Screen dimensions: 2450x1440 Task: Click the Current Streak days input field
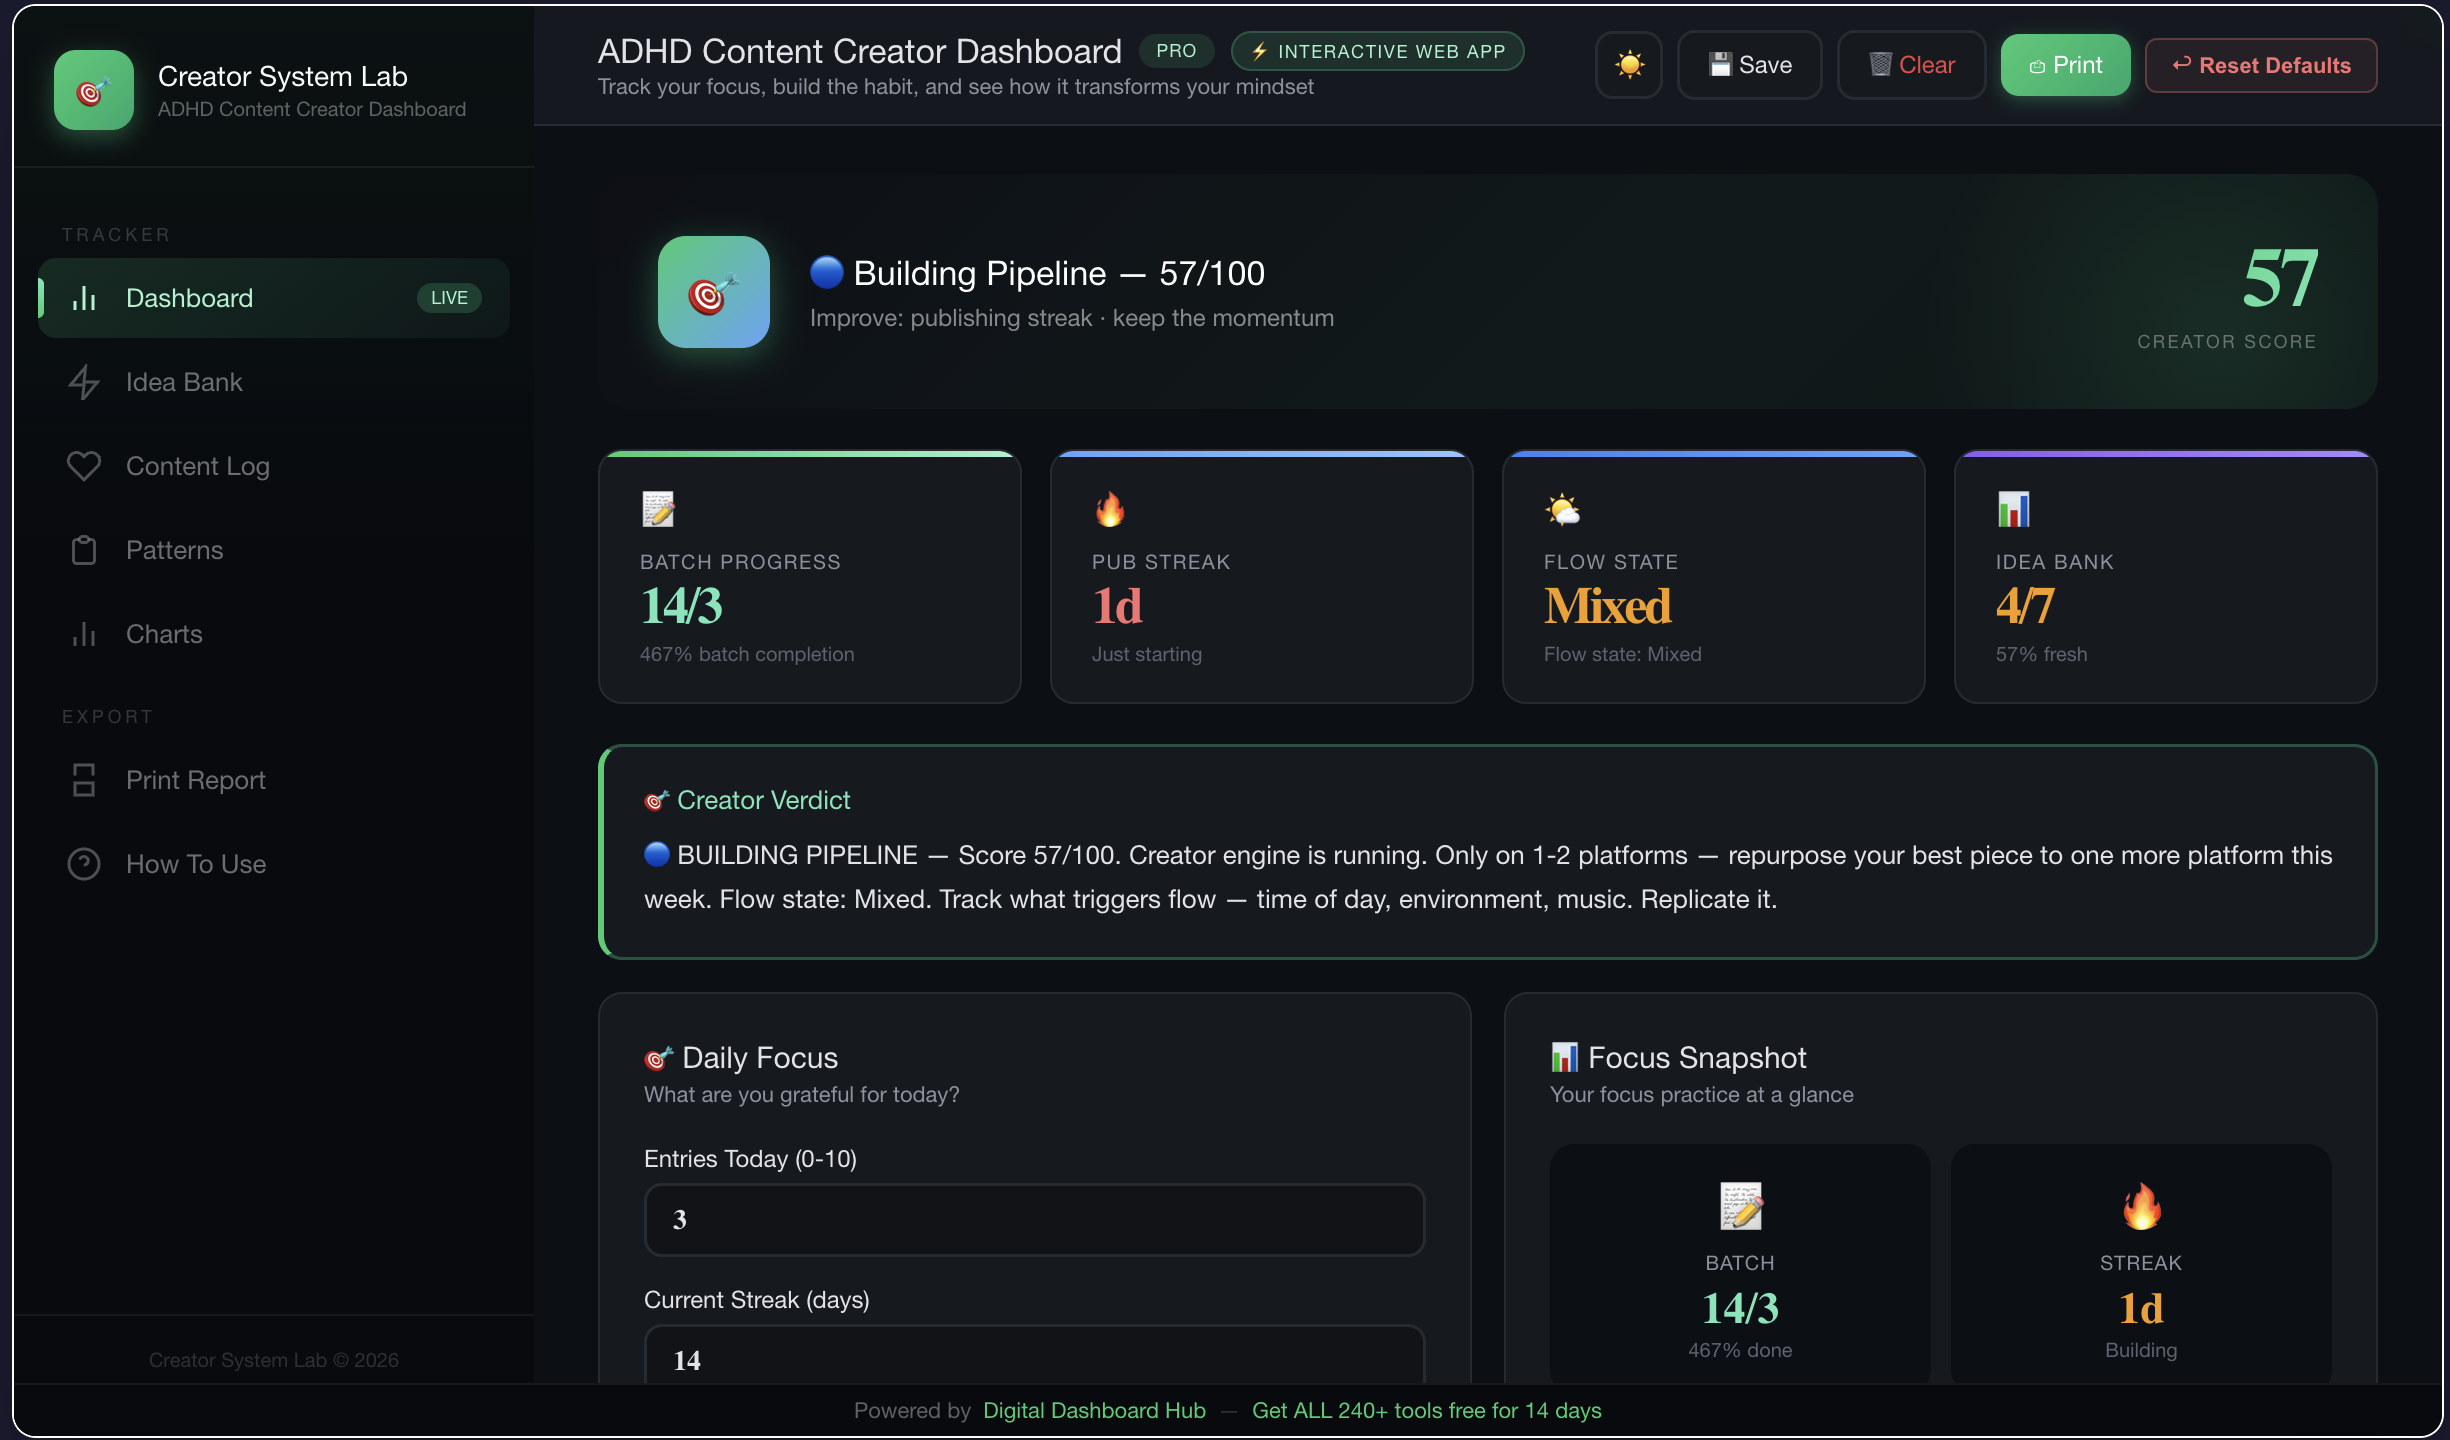click(x=1034, y=1356)
